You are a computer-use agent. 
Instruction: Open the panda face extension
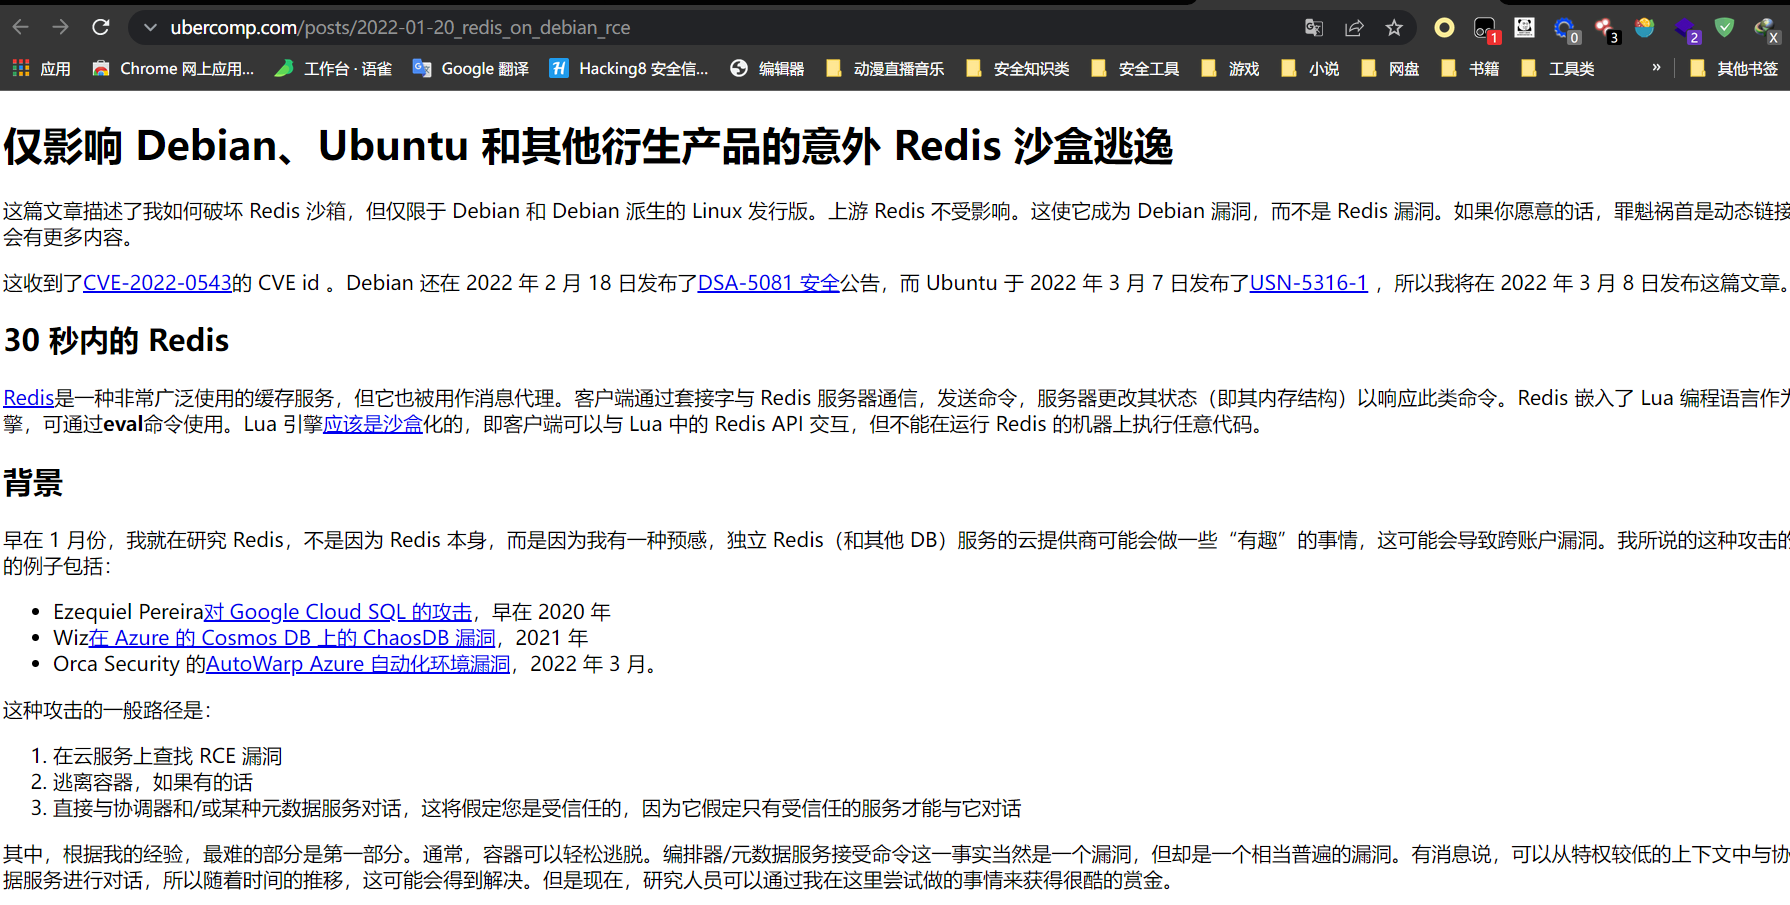pos(1524,28)
